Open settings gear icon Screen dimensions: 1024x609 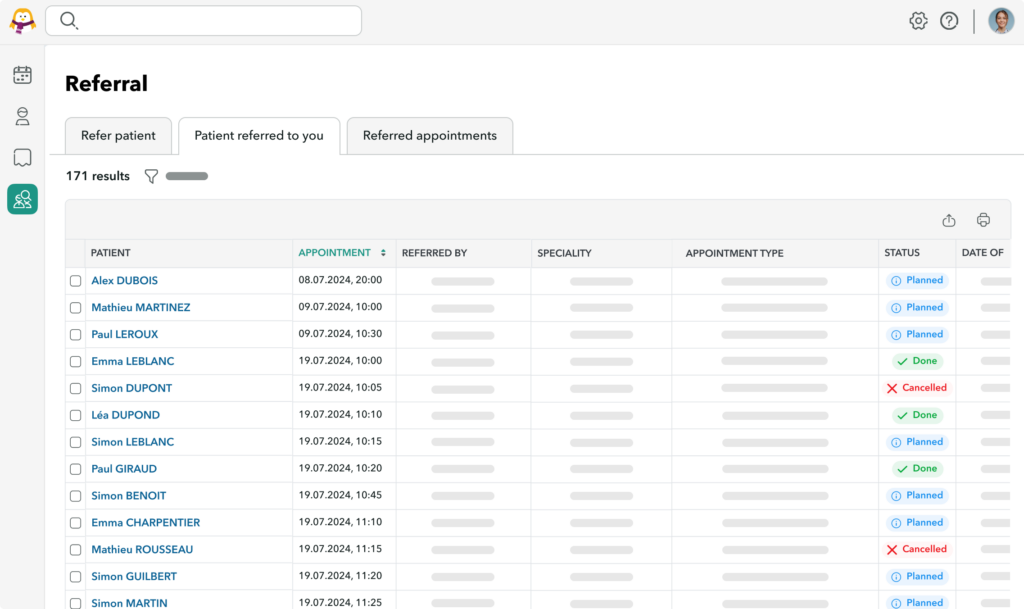coord(918,21)
